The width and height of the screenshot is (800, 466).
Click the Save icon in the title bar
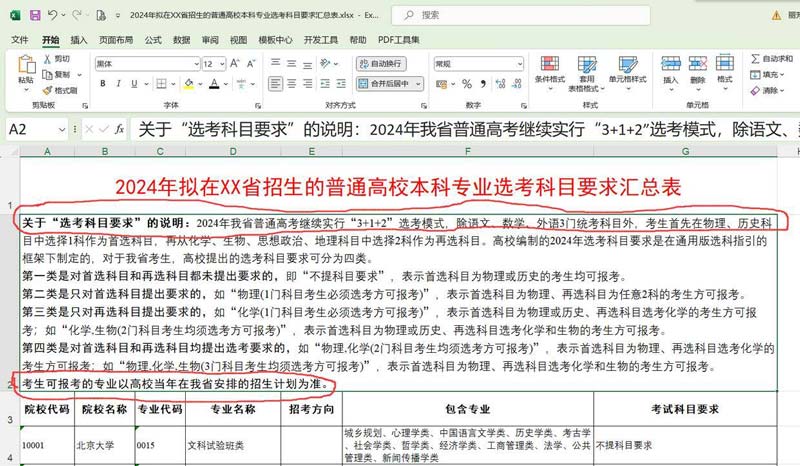coord(35,15)
